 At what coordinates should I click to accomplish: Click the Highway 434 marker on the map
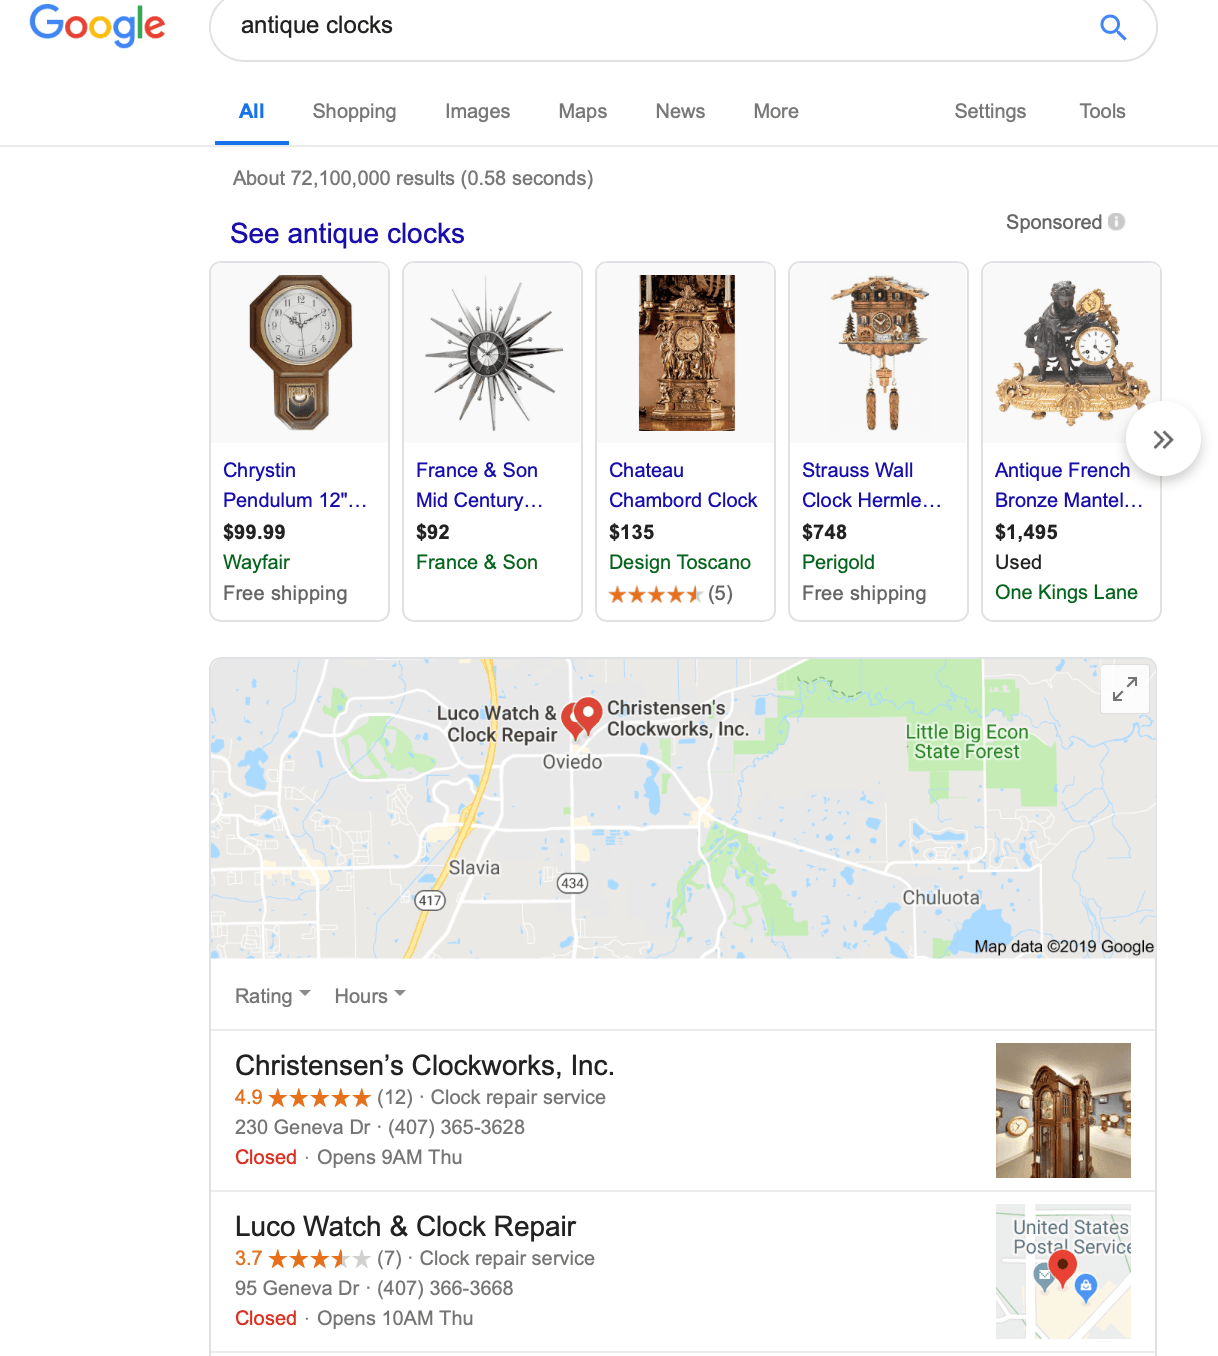pos(572,883)
